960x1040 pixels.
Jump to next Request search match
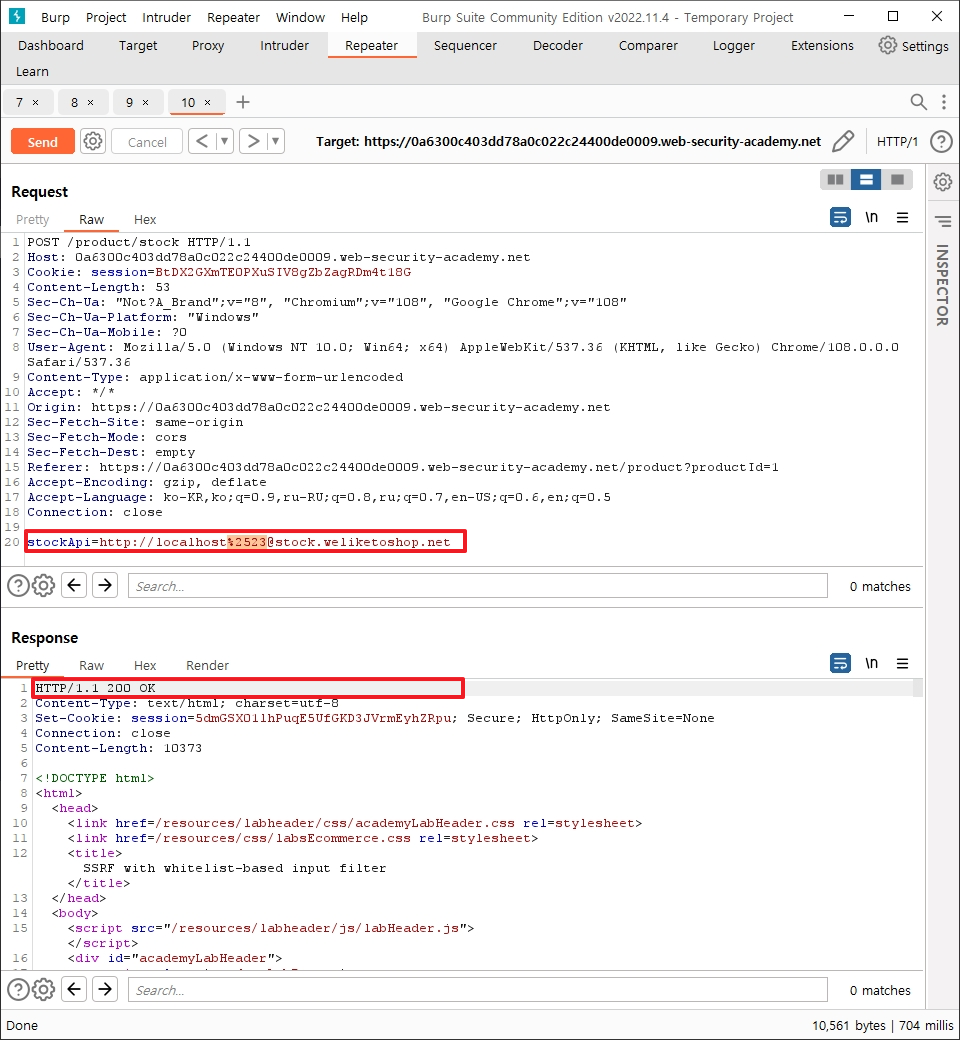point(105,585)
